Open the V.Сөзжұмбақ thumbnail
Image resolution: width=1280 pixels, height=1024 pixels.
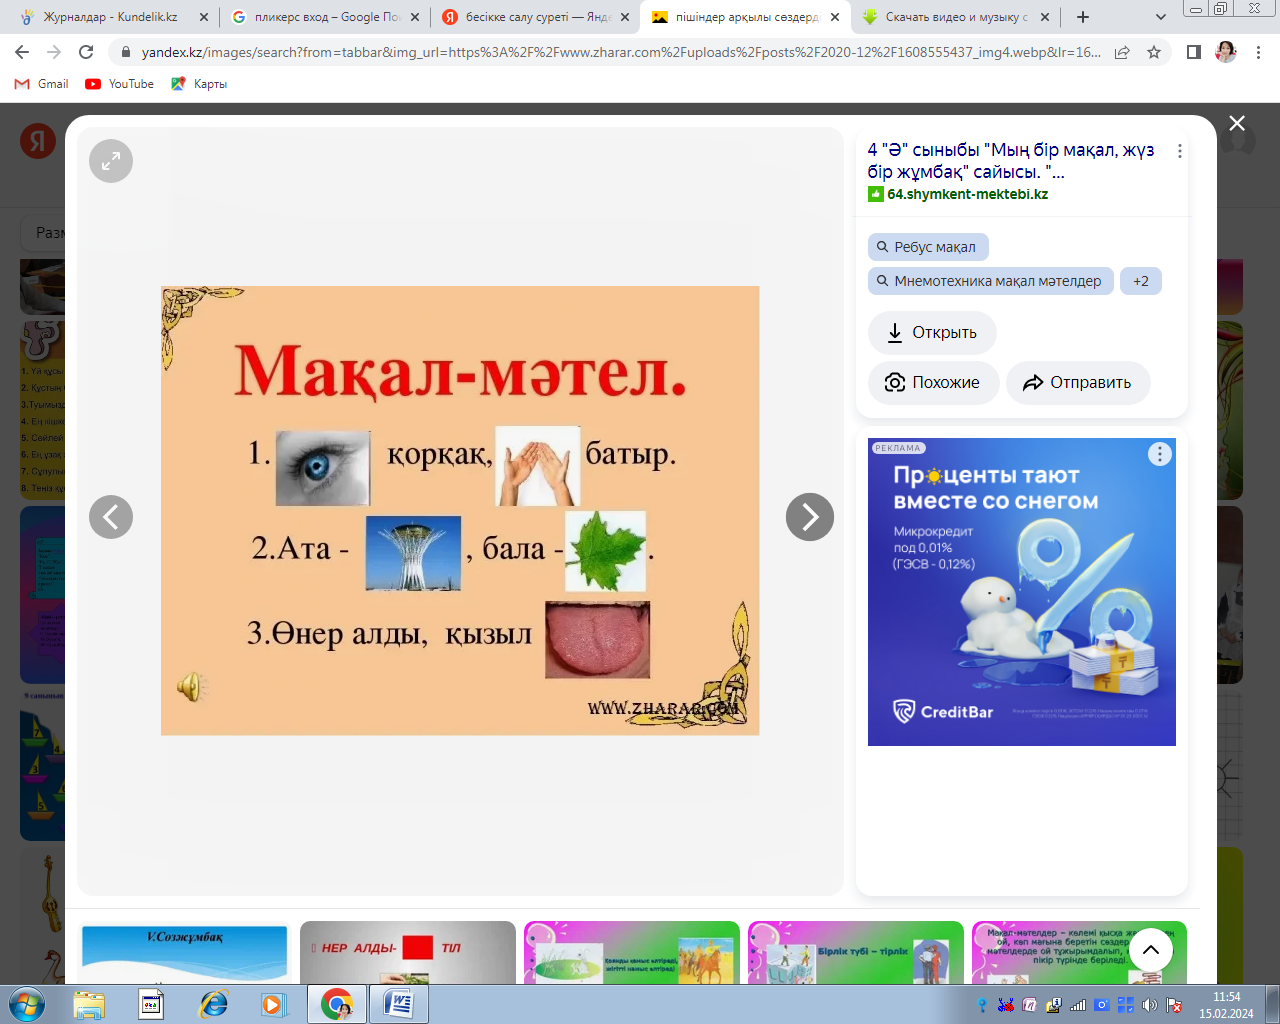click(184, 951)
